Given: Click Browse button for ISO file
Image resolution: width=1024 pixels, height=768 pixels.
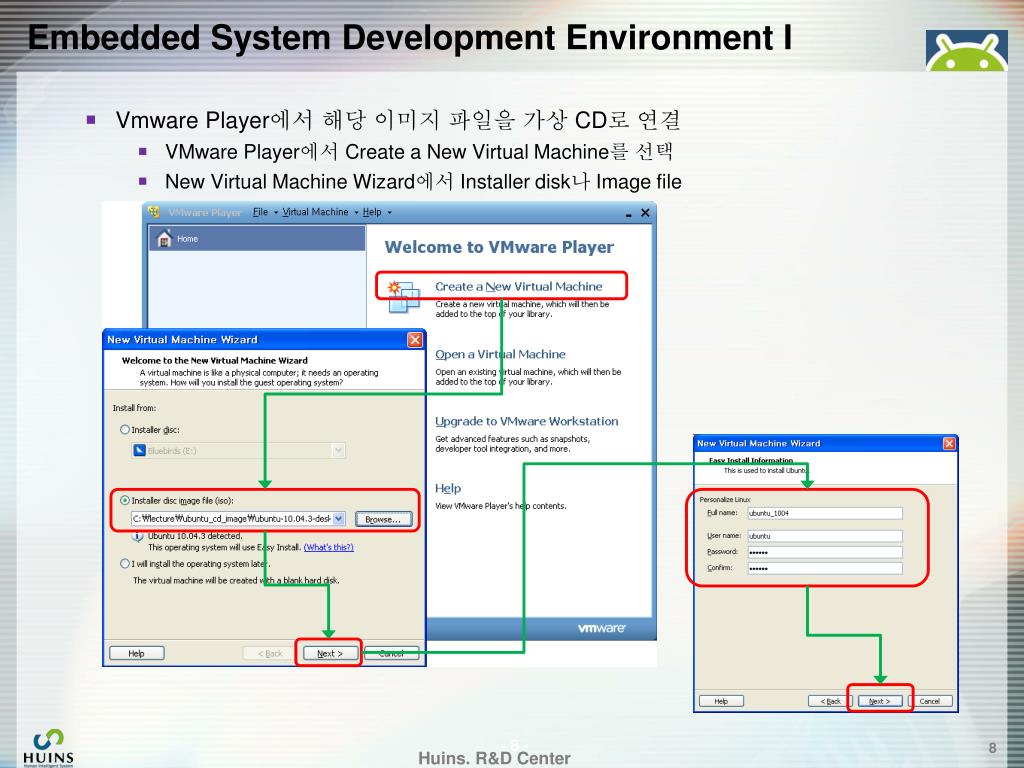Looking at the screenshot, I should (x=383, y=519).
